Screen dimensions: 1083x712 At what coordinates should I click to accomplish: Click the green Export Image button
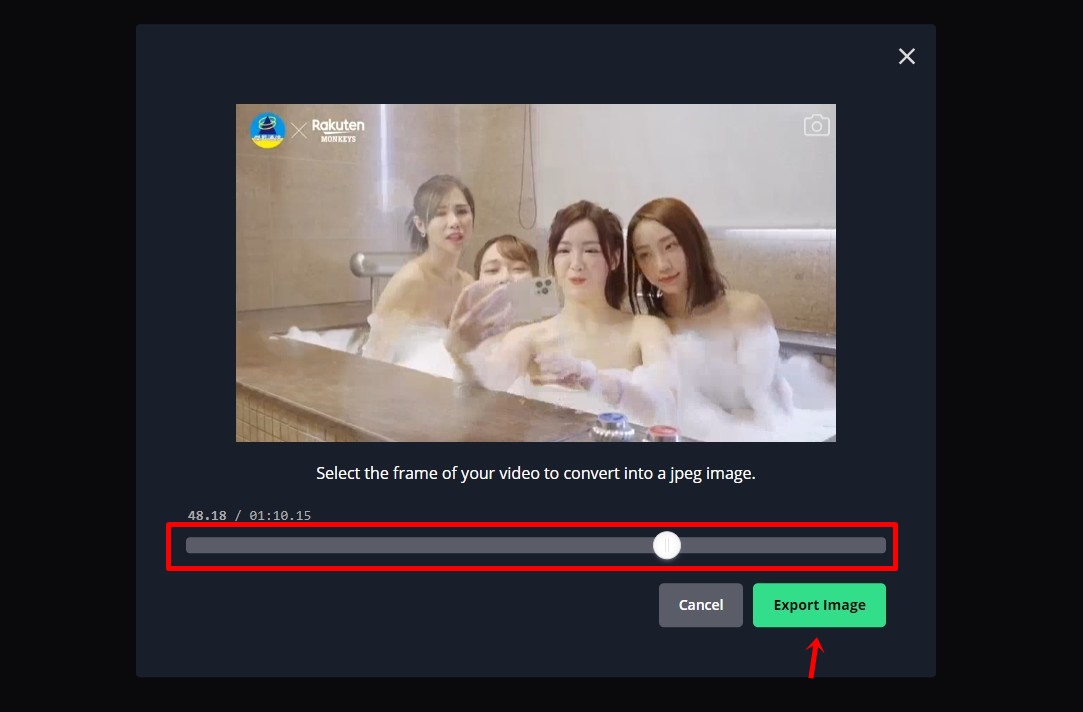(x=819, y=605)
